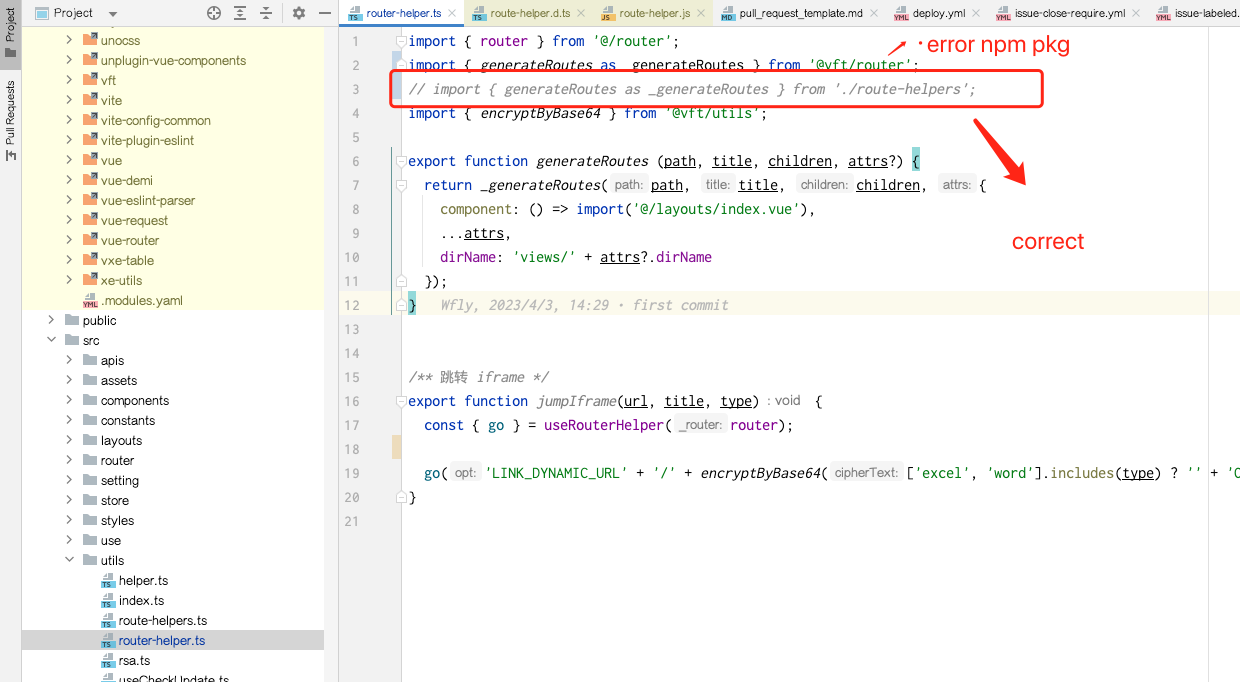
Task: Close the router-helper.ts tab
Action: click(451, 13)
